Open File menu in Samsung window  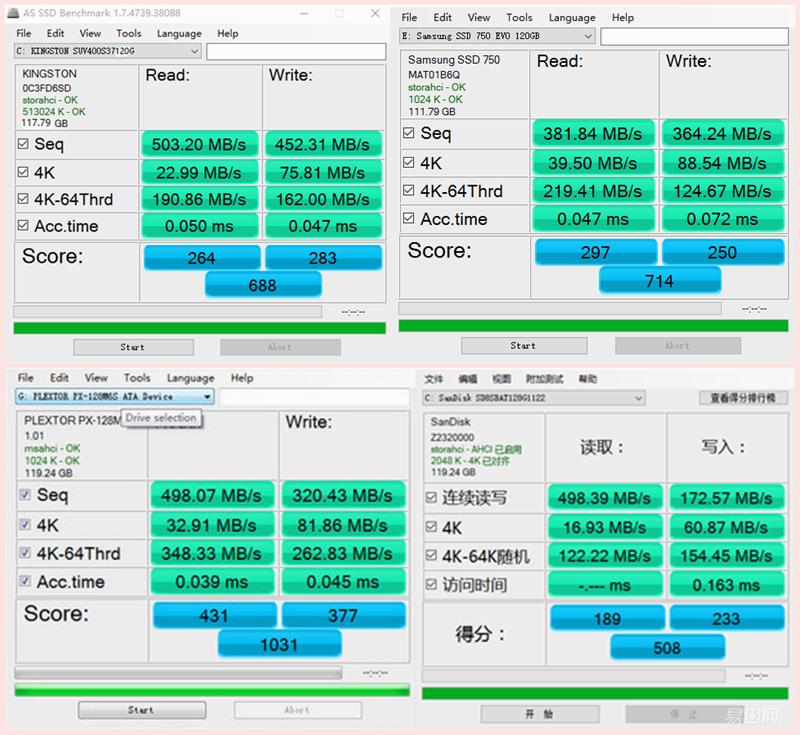(x=409, y=17)
